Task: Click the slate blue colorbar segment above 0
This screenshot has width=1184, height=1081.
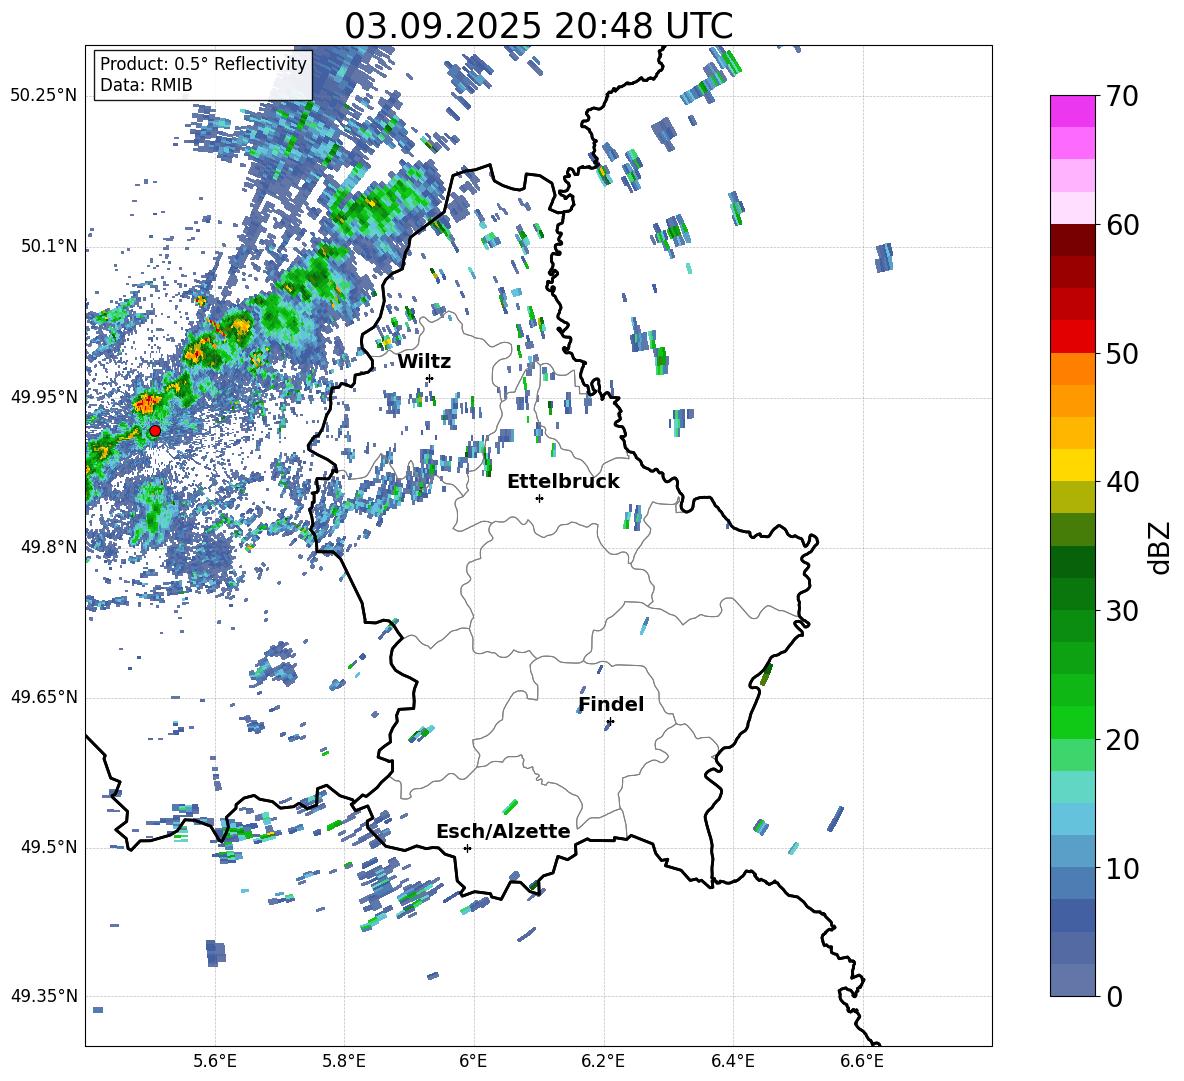Action: (x=1072, y=980)
